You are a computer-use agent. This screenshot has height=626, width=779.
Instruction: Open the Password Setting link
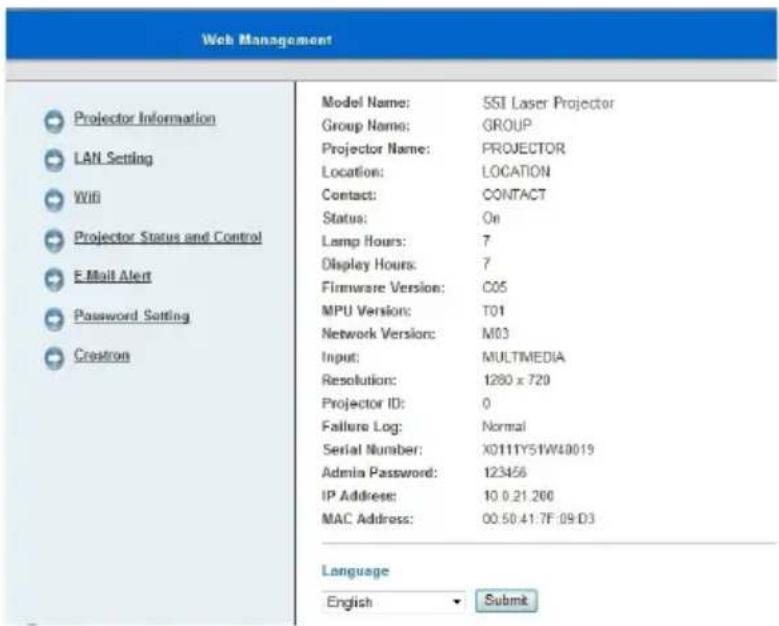[x=132, y=316]
